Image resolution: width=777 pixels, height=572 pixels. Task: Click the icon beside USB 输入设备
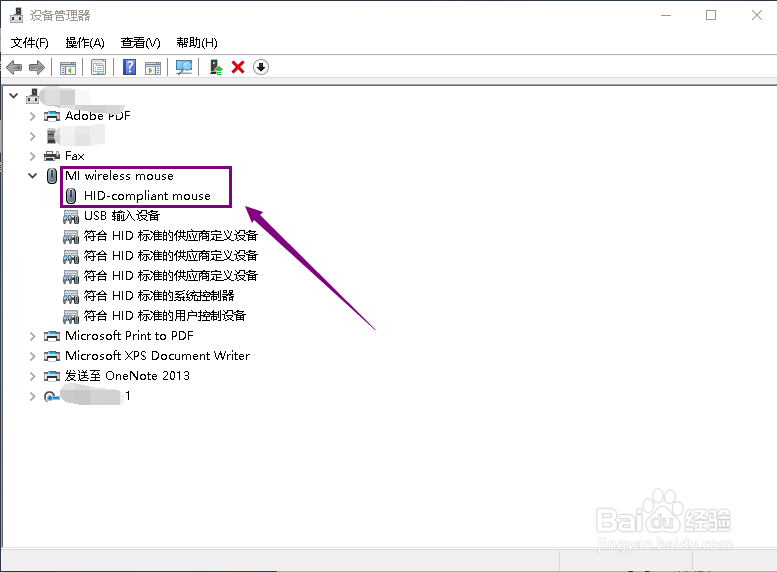click(x=71, y=217)
